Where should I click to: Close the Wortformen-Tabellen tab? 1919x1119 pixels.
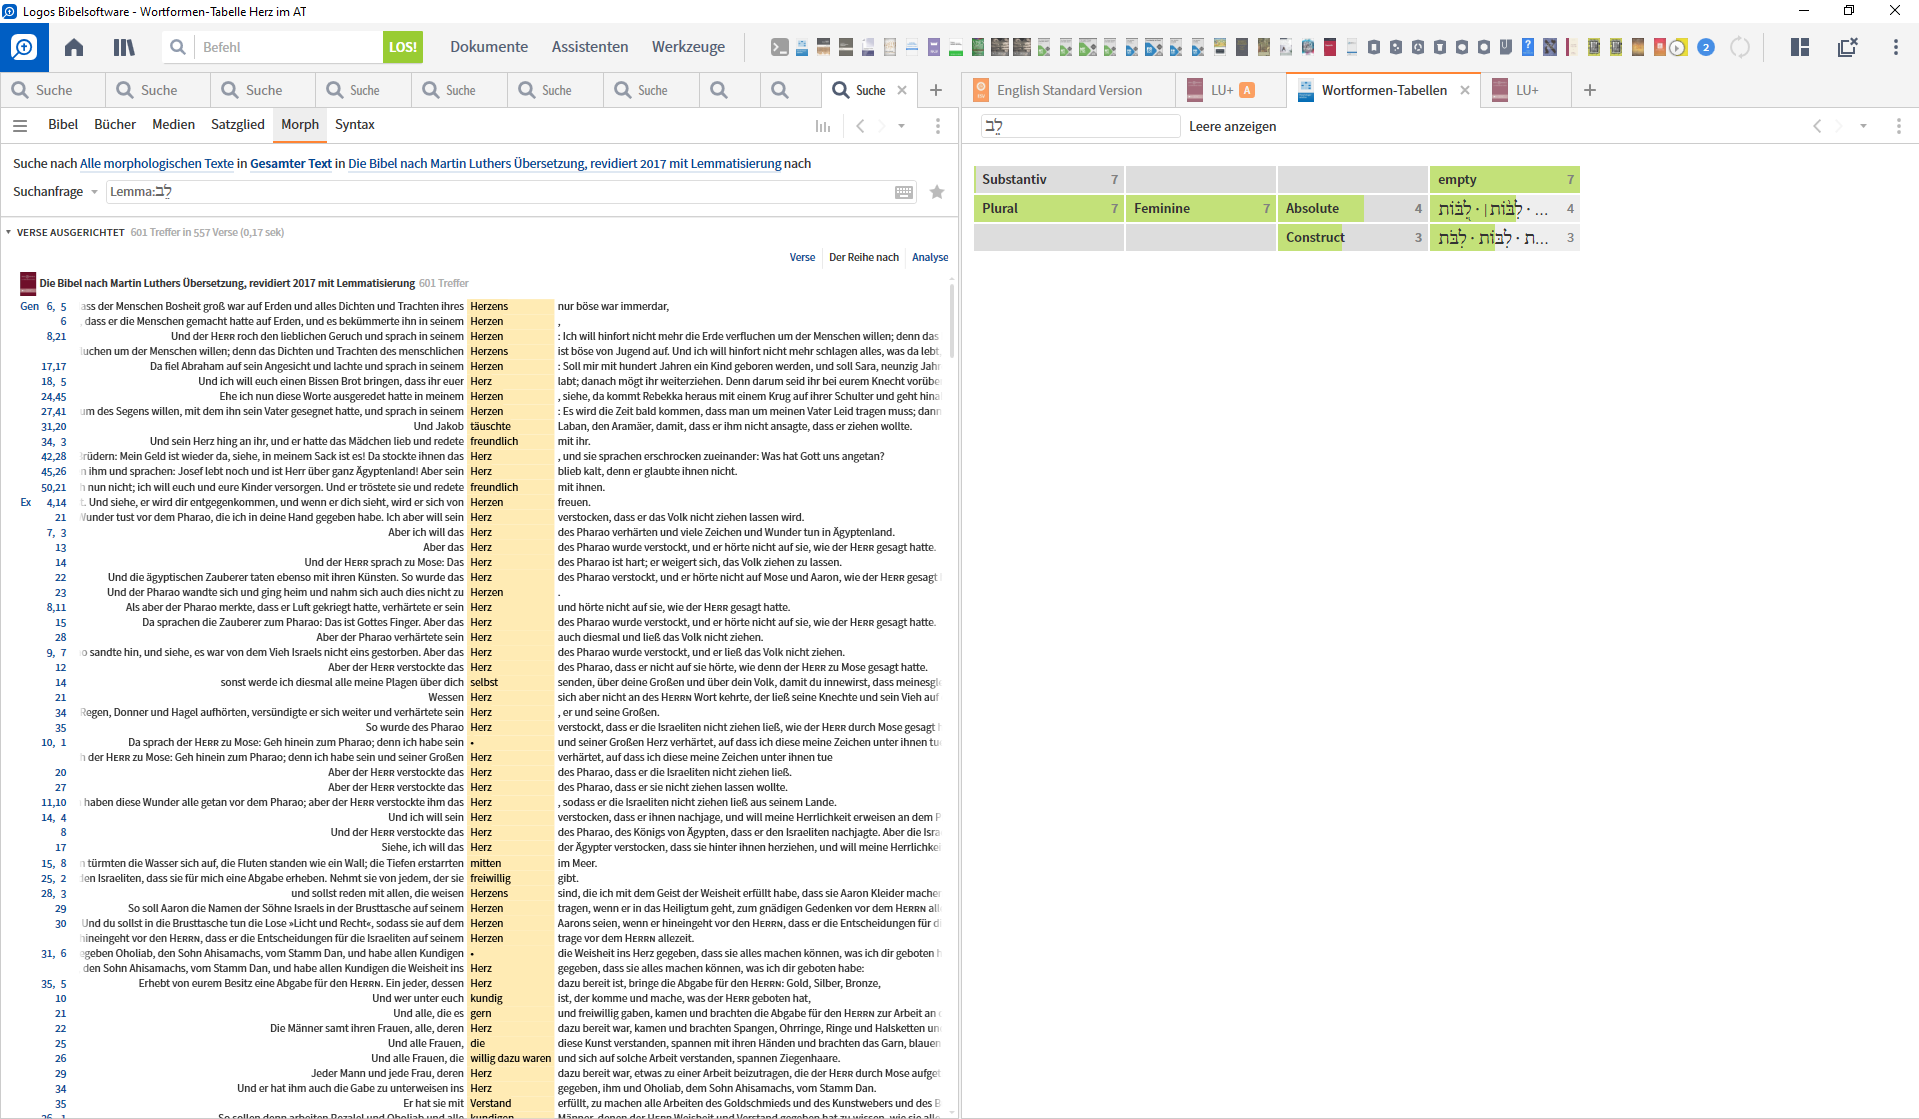click(1465, 90)
